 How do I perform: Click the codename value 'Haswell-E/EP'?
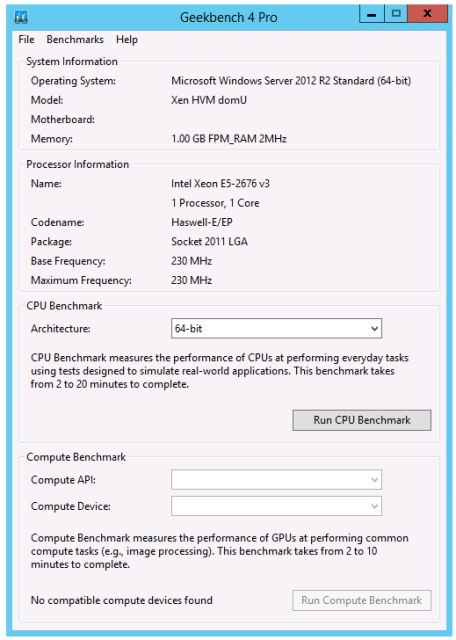point(202,222)
